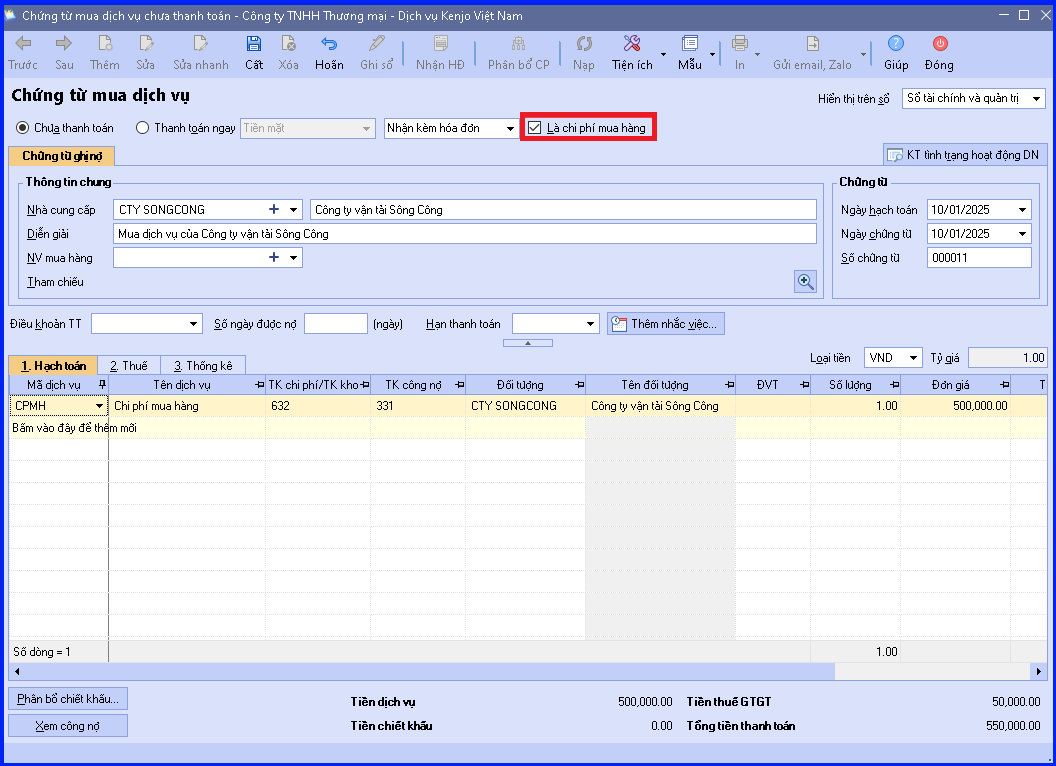
Task: Click the Giúp help icon
Action: point(896,44)
